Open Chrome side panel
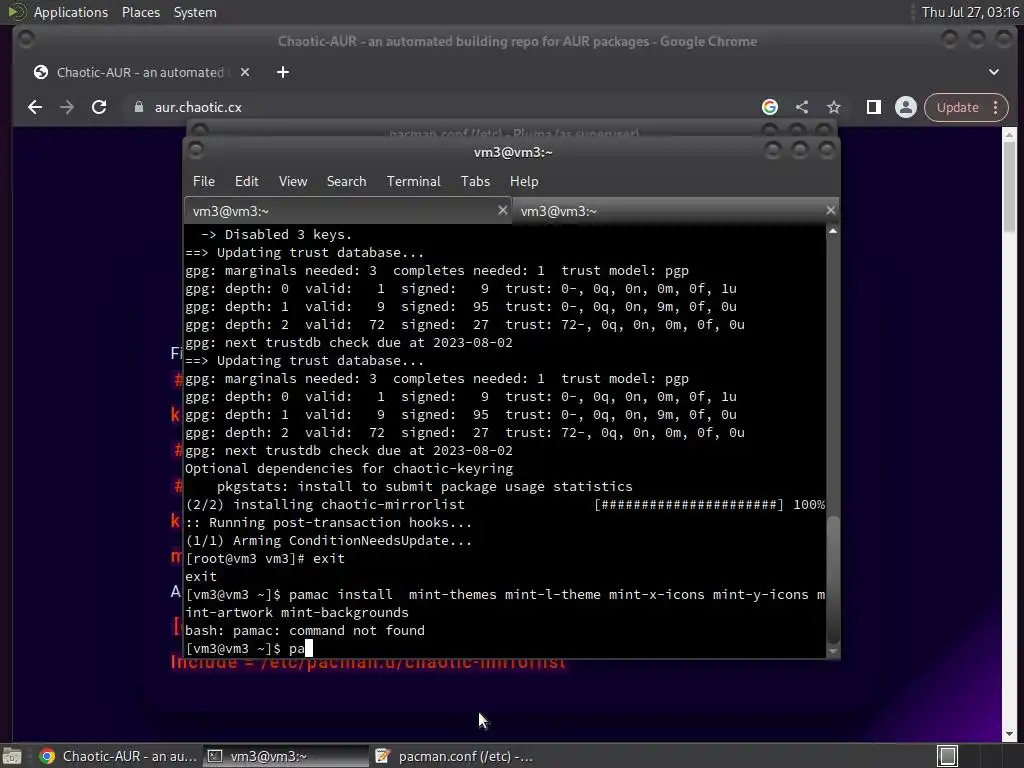The height and width of the screenshot is (768, 1024). pos(874,107)
